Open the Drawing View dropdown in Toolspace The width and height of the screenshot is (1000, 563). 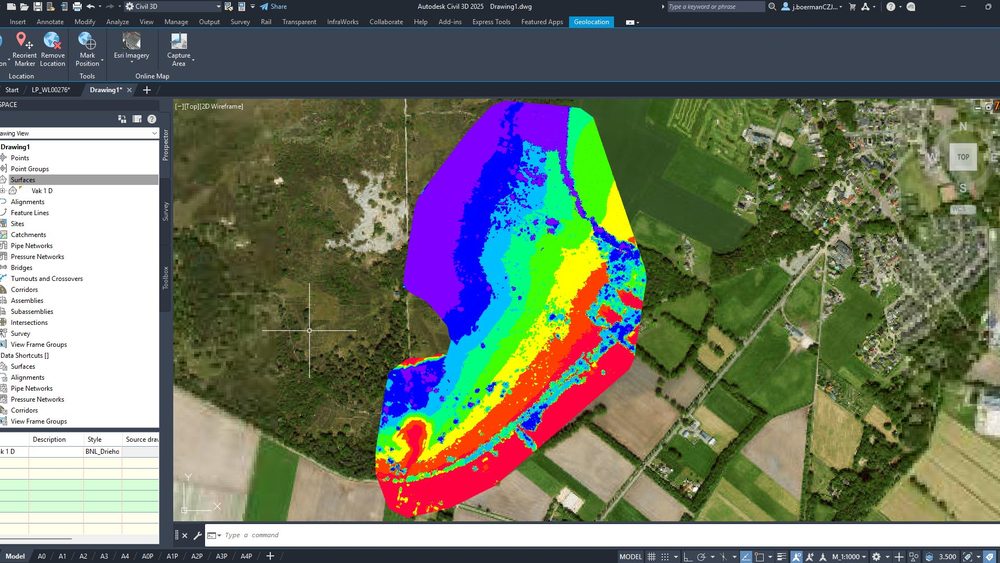pos(78,133)
